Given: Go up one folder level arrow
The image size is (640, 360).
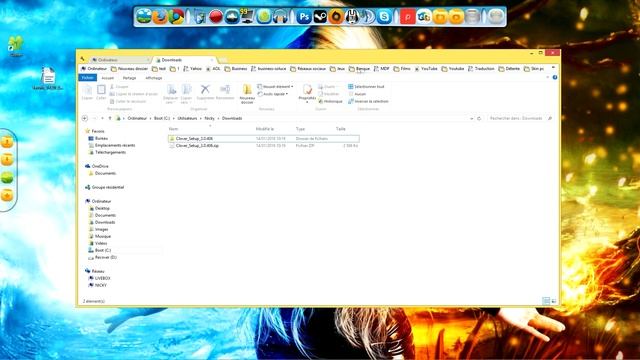Looking at the screenshot, I should 110,118.
